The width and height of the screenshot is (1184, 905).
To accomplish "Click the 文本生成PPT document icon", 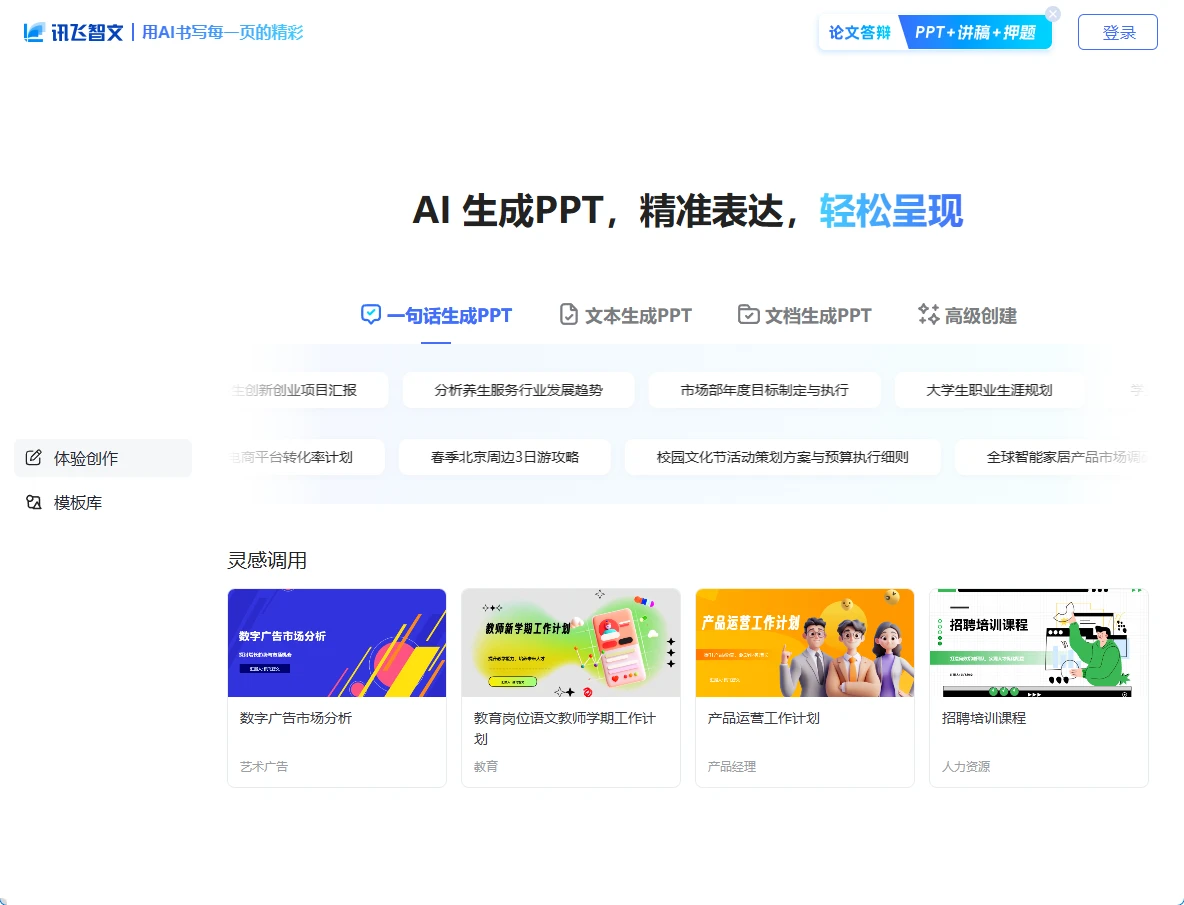I will pyautogui.click(x=568, y=315).
